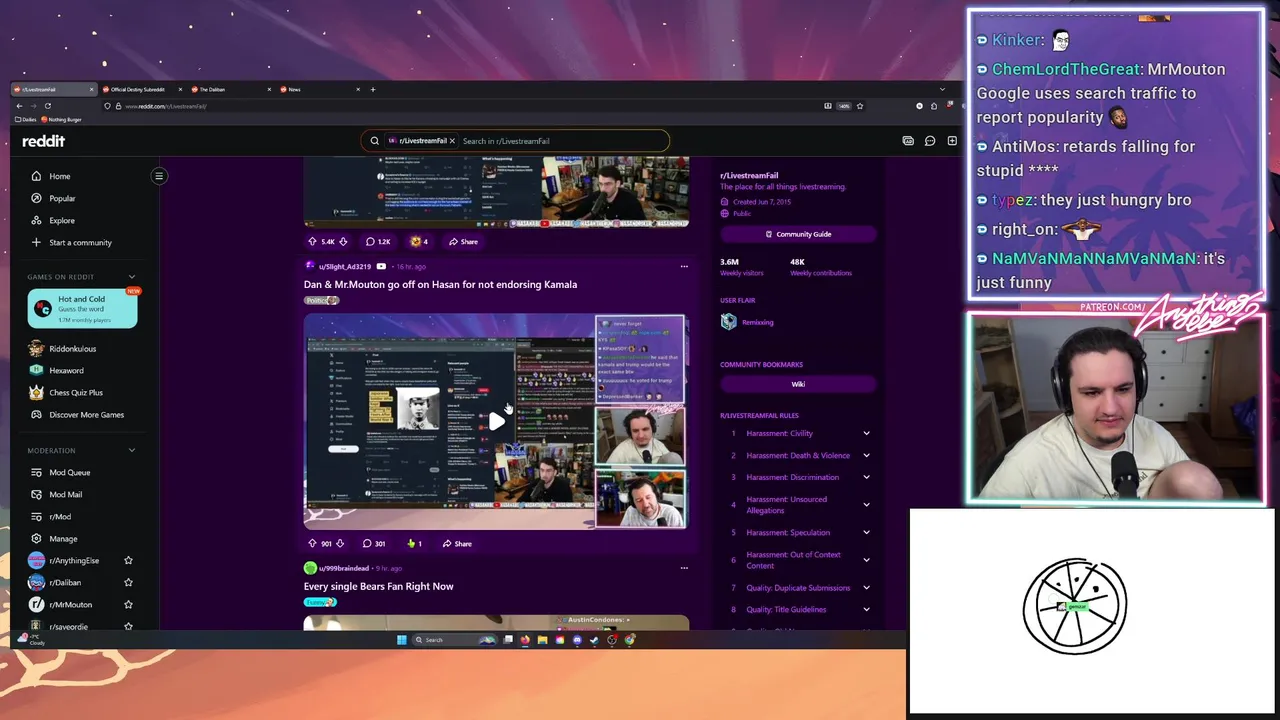This screenshot has height=720, width=1280.
Task: Upvote the Dan & Mr.Mouton post
Action: [x=312, y=543]
